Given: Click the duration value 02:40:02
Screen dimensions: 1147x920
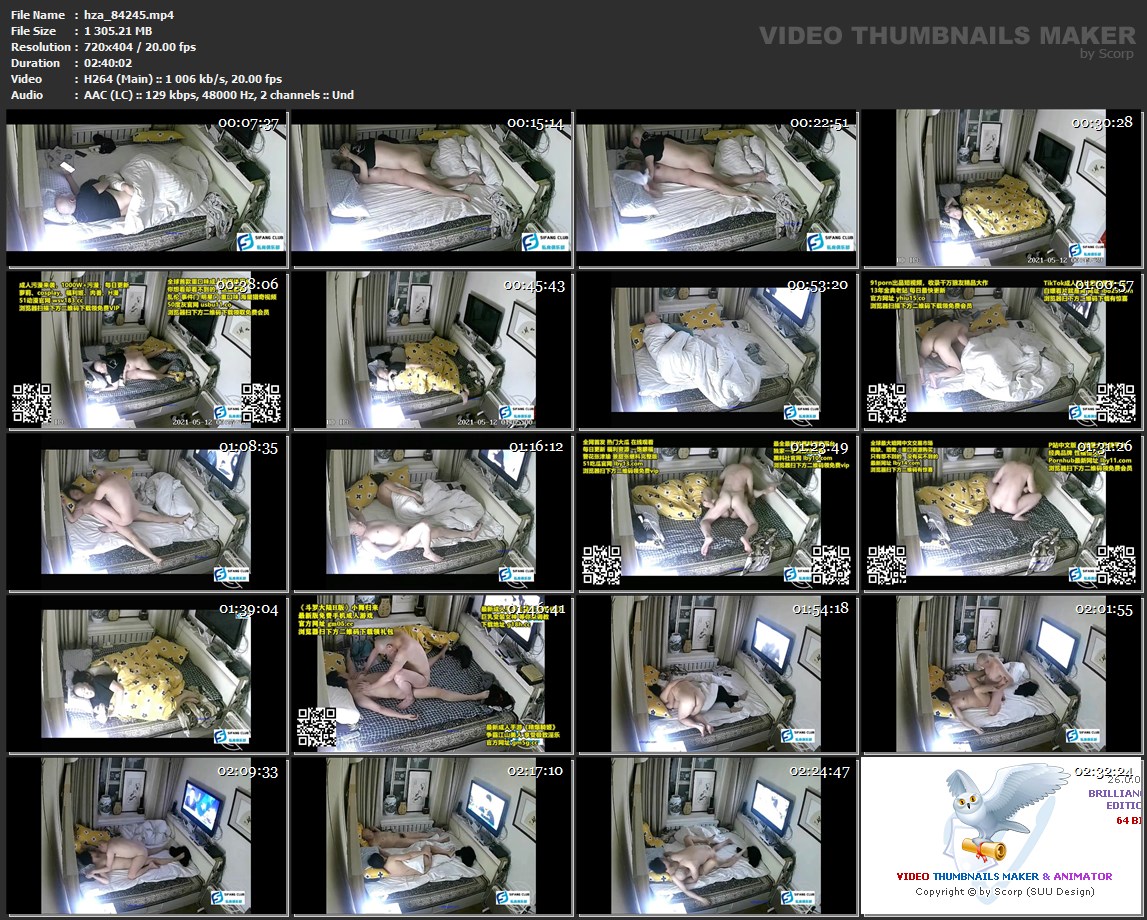Looking at the screenshot, I should coord(108,63).
